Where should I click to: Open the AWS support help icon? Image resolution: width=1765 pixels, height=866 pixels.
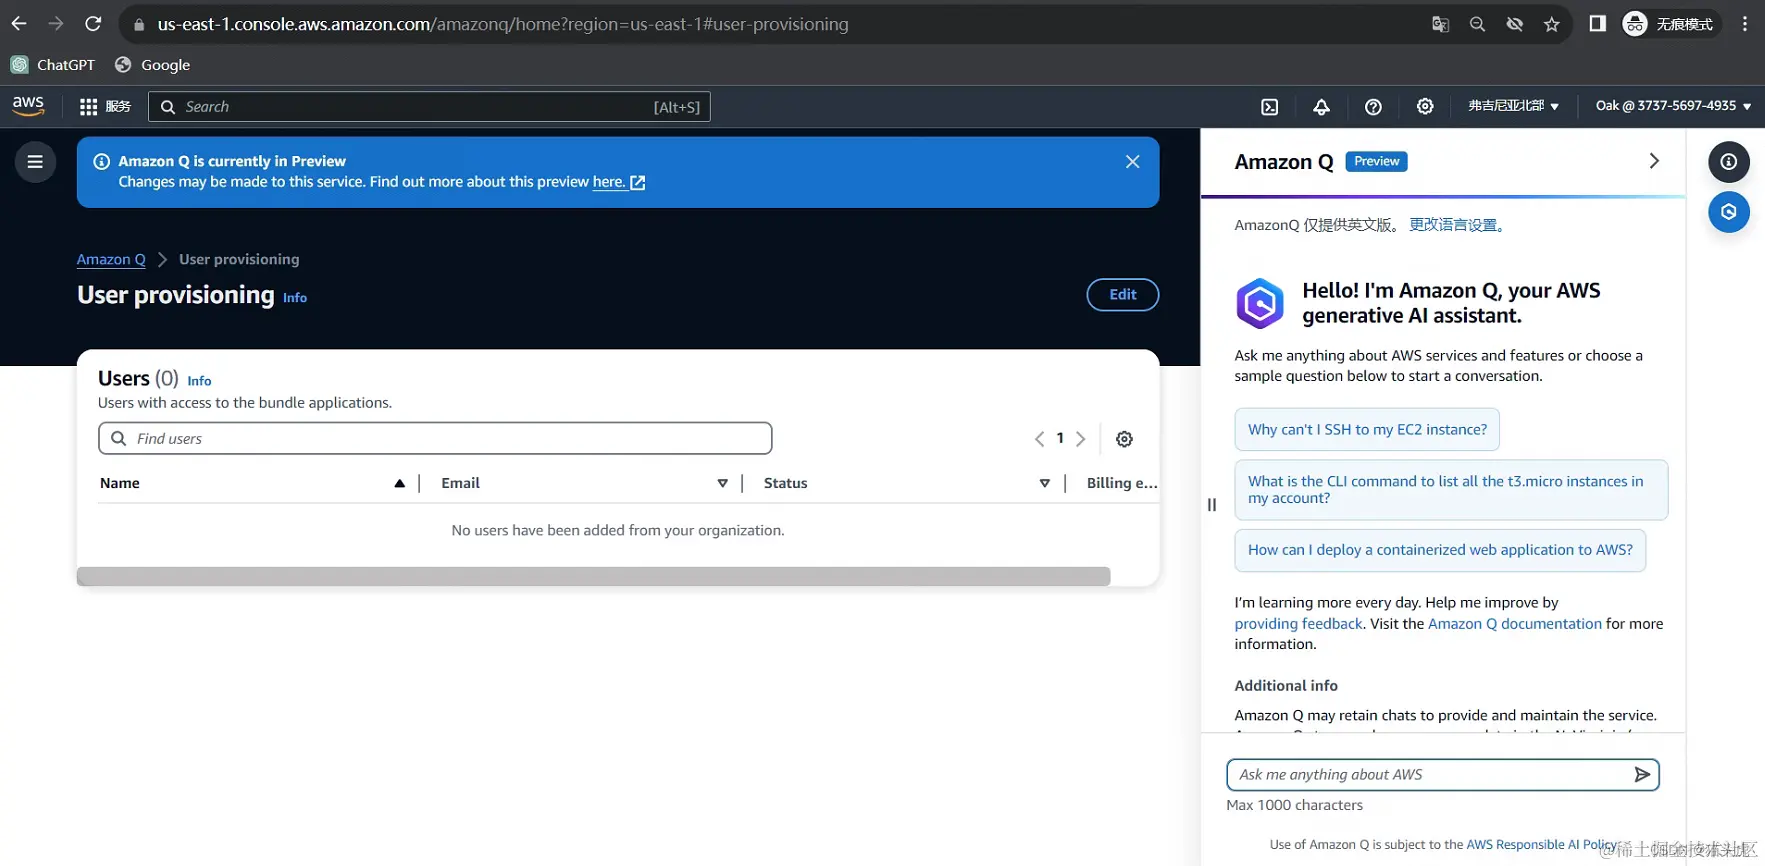[x=1373, y=107]
